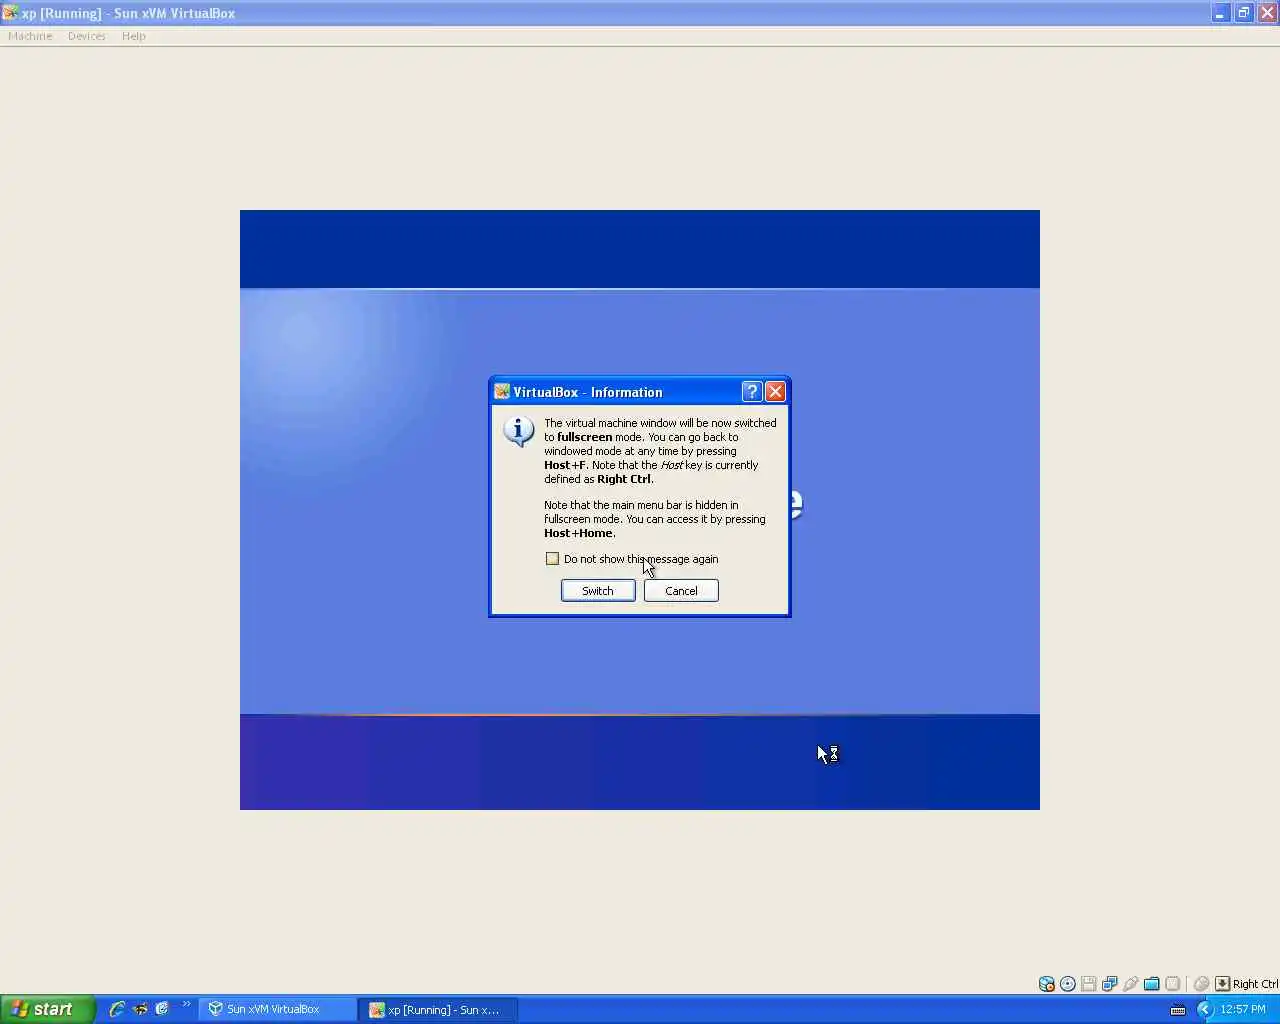Click the third Quick Launch icon
Viewport: 1280px width, 1024px height.
[162, 1009]
